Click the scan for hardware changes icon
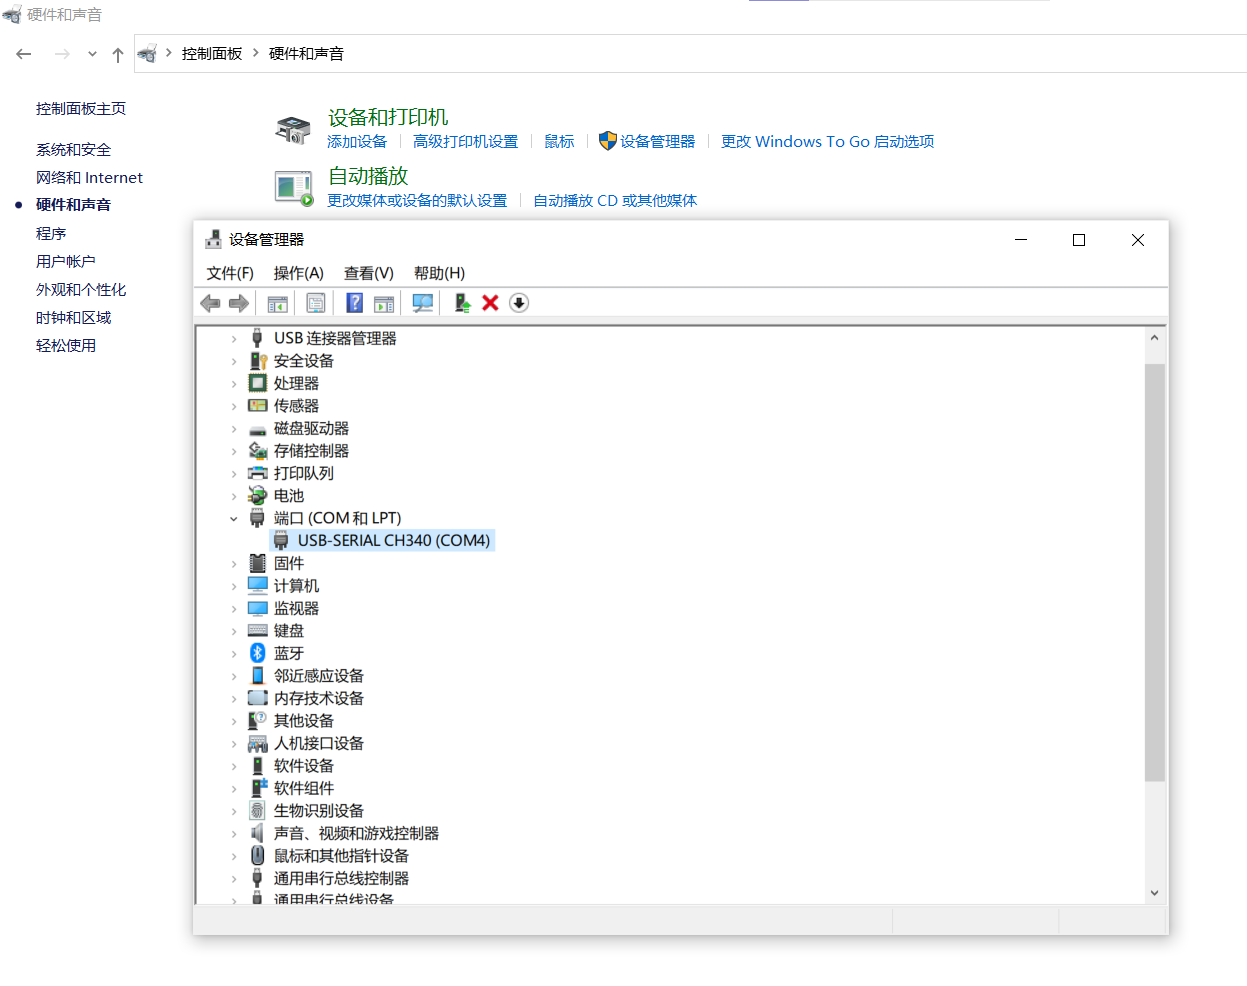 click(422, 303)
